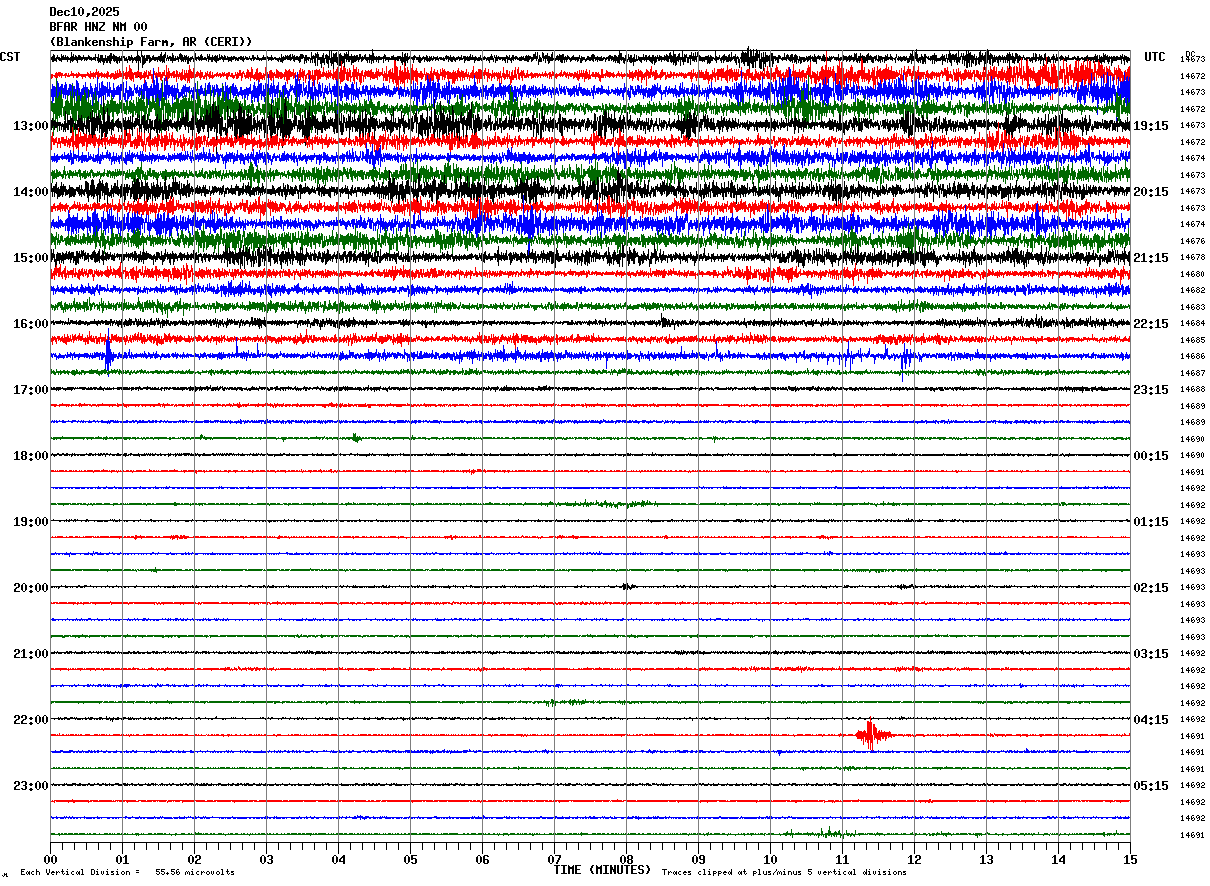The width and height of the screenshot is (1210, 886).
Task: Click minute 10 on the time axis
Action: point(770,859)
